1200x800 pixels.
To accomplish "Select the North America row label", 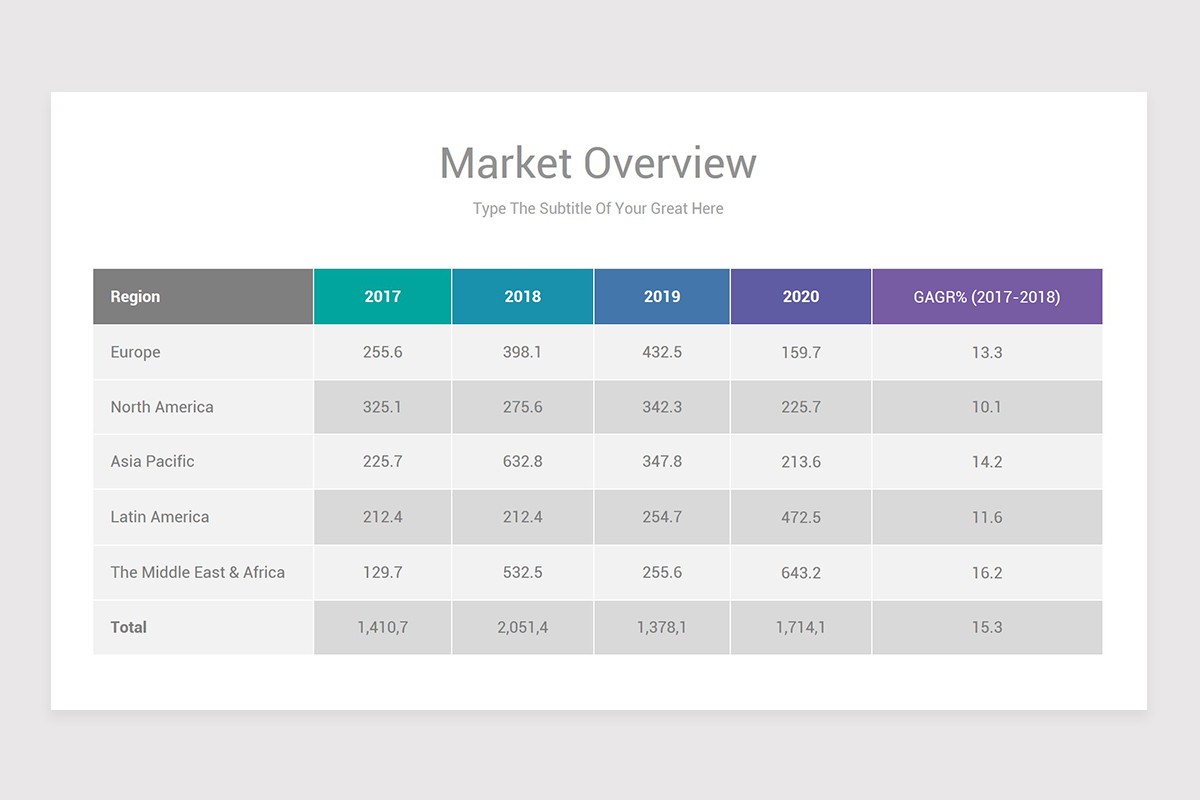I will pos(161,407).
